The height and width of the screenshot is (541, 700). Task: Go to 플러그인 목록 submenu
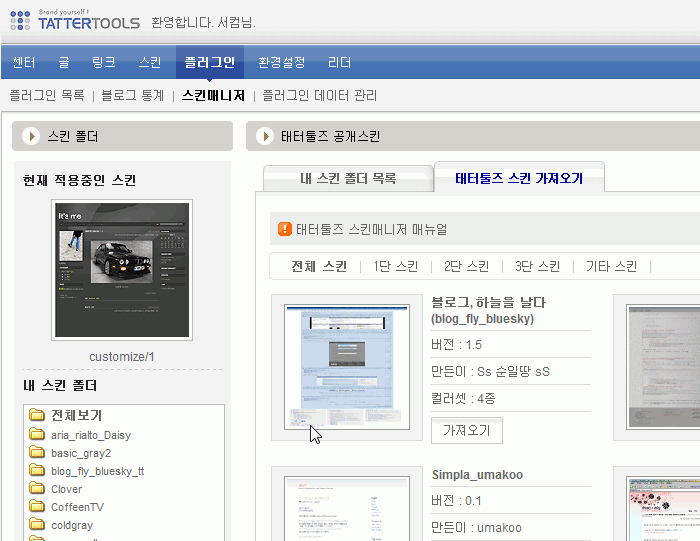[47, 95]
